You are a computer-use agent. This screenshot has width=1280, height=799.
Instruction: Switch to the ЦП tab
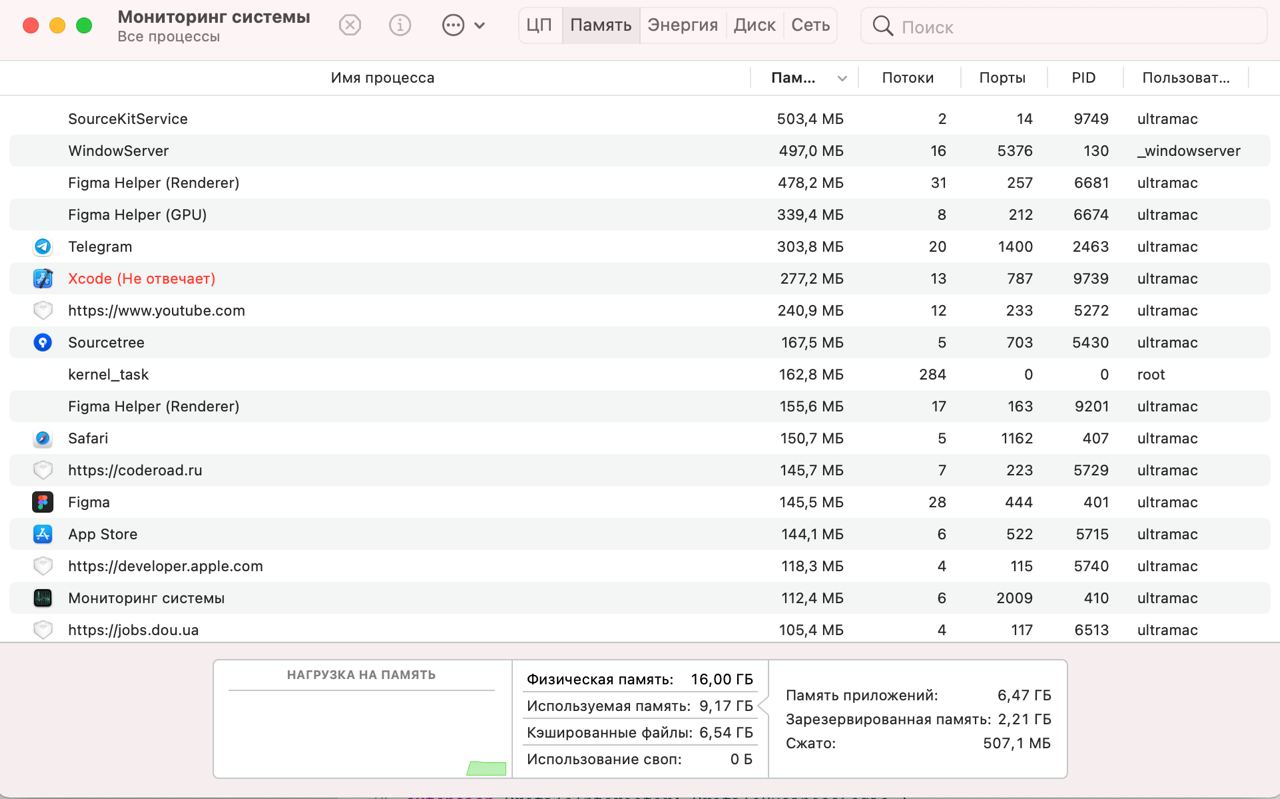point(539,25)
